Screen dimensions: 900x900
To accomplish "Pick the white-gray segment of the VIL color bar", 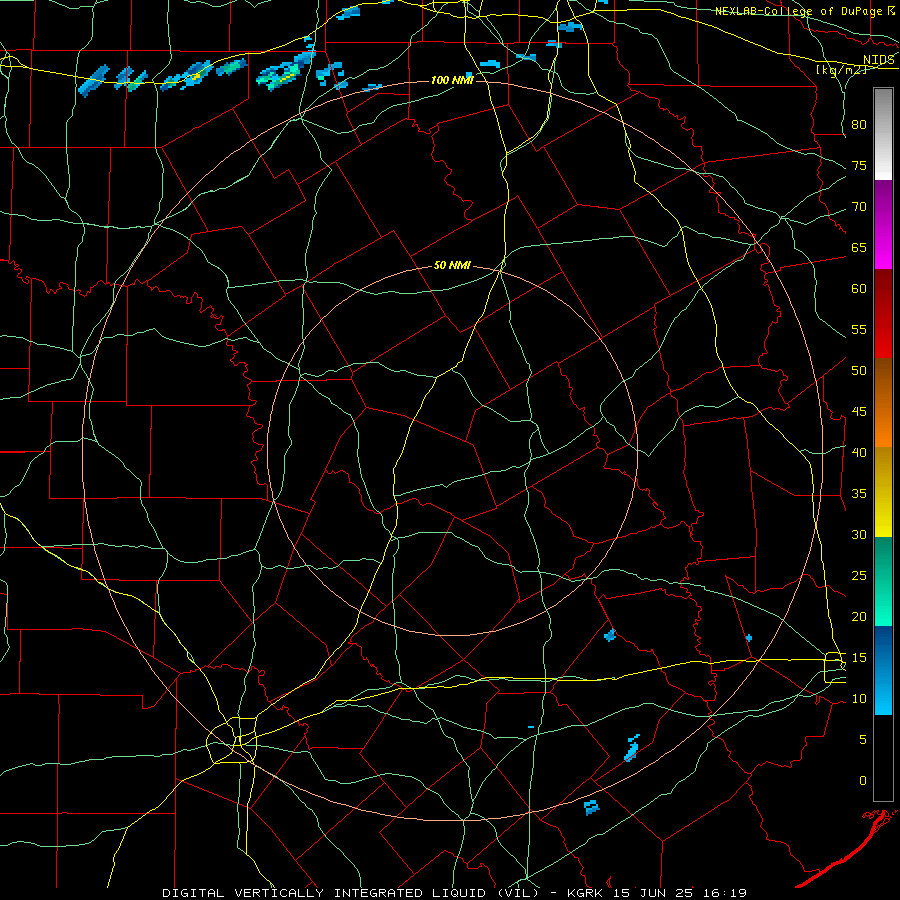I will [x=883, y=134].
